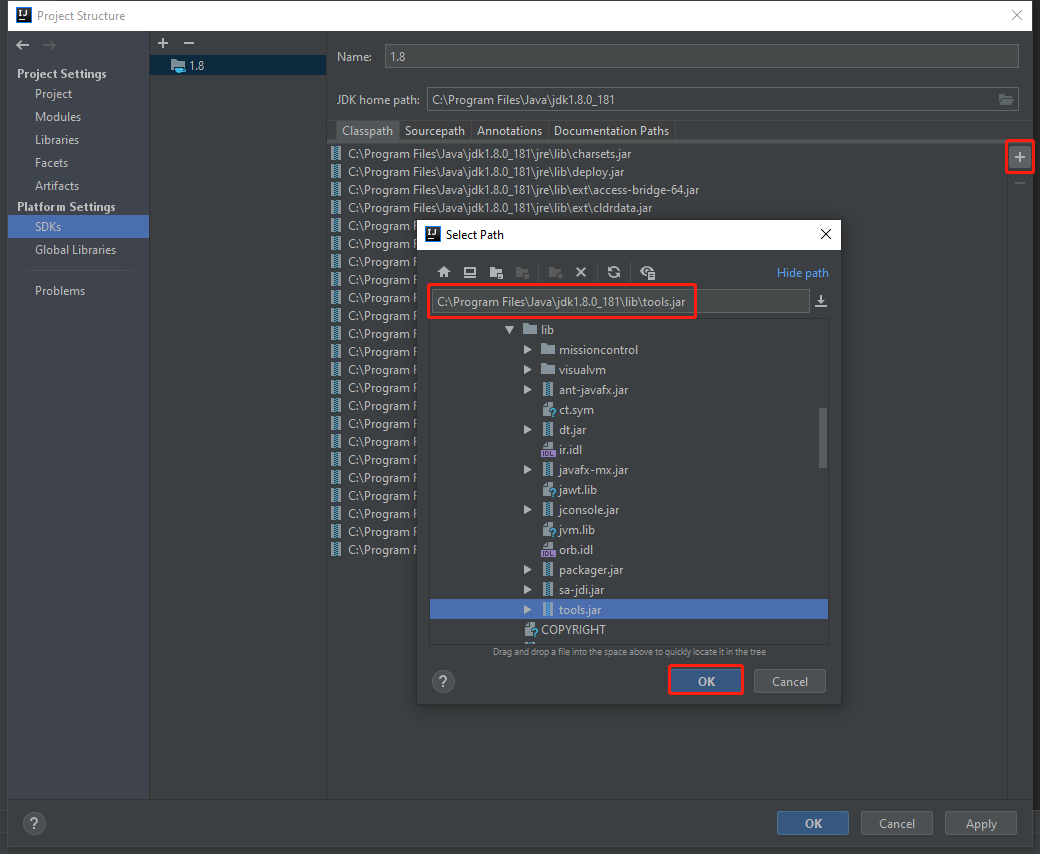Viewport: 1040px width, 854px height.
Task: Expand dt.jar node
Action: pos(527,430)
